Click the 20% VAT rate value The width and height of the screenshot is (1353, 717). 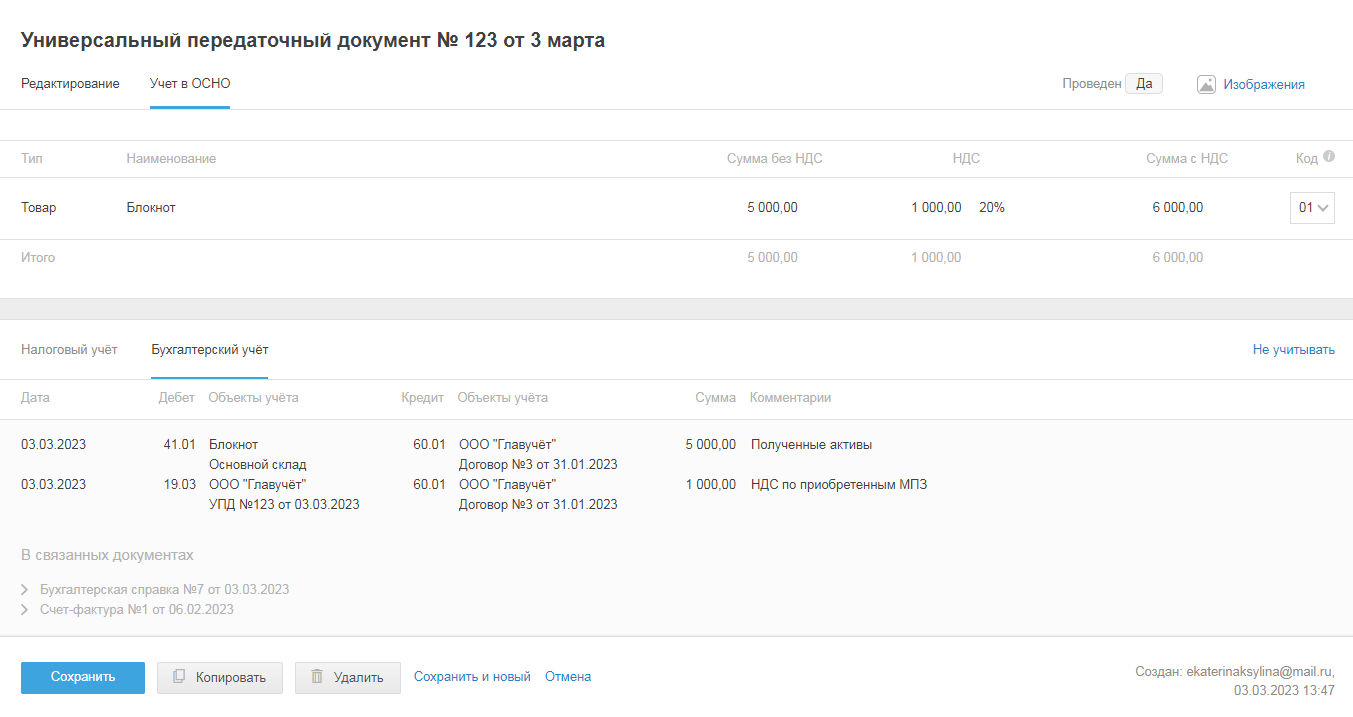[992, 208]
